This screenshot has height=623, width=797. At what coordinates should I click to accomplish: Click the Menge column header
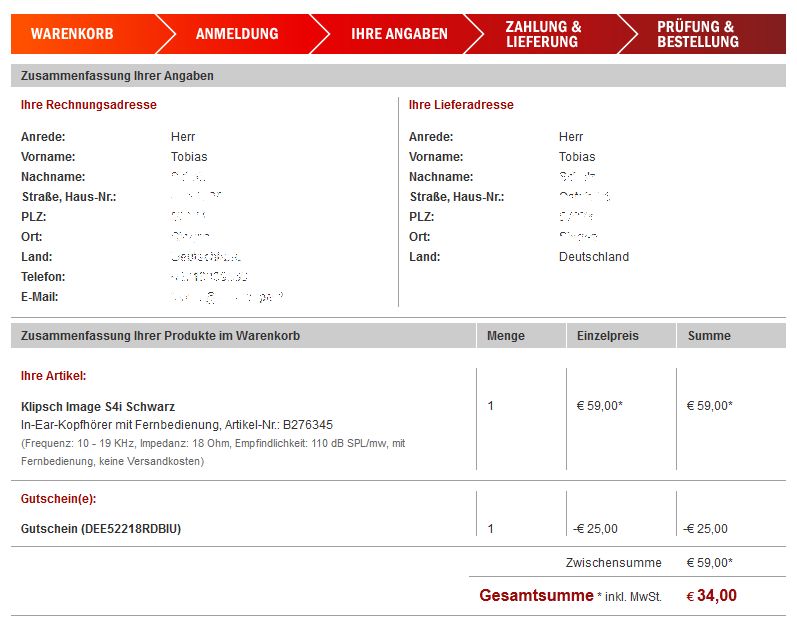505,336
